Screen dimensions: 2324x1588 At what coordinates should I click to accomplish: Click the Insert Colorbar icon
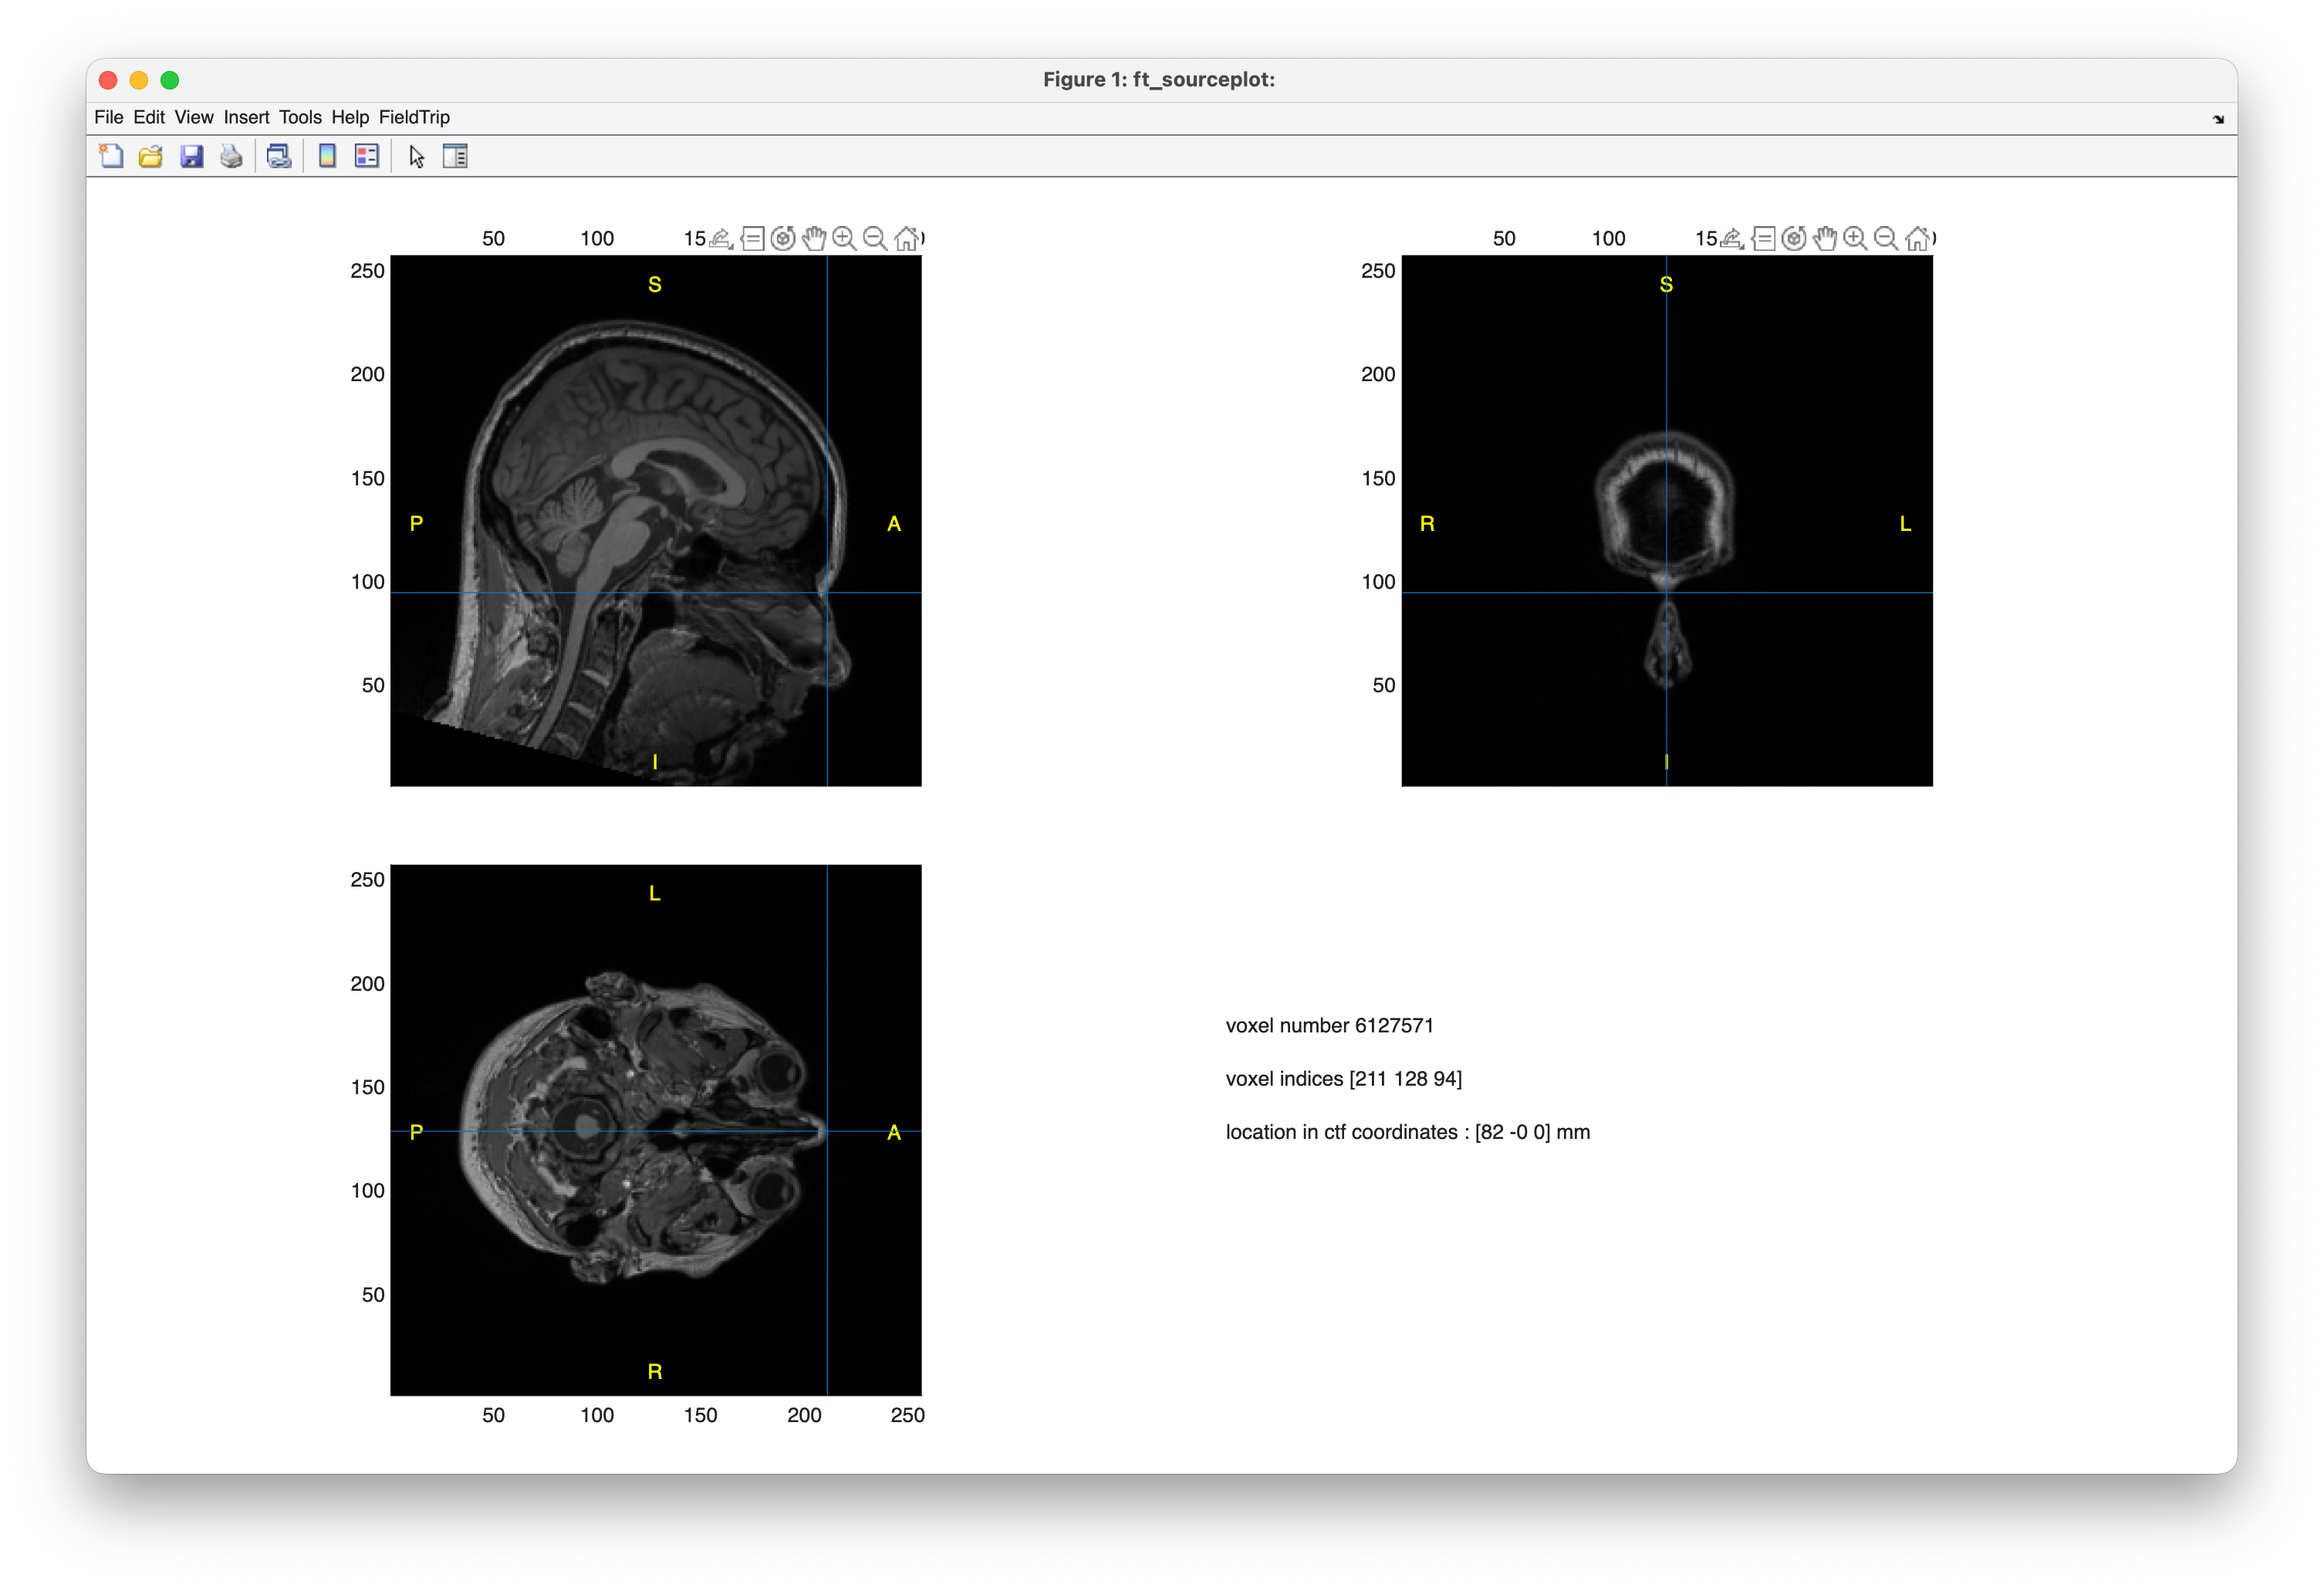coord(327,157)
